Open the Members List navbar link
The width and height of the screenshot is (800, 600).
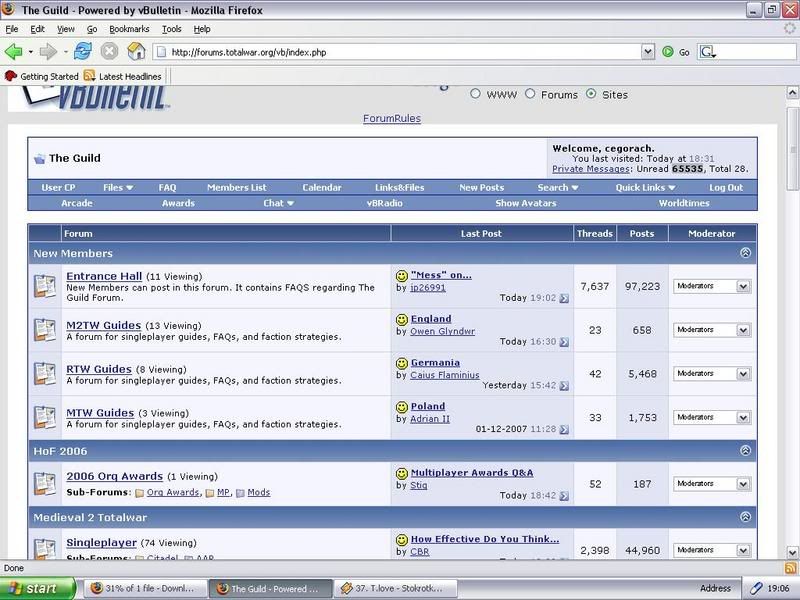coord(237,188)
